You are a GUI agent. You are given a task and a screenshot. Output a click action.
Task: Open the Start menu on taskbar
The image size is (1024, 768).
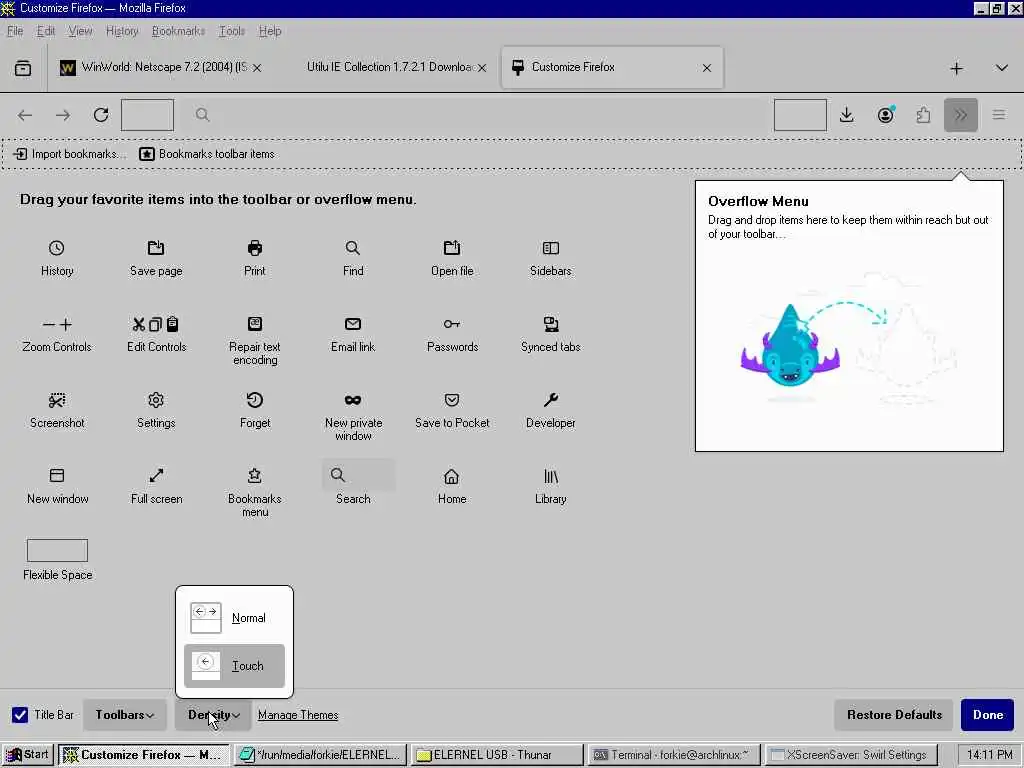(27, 755)
